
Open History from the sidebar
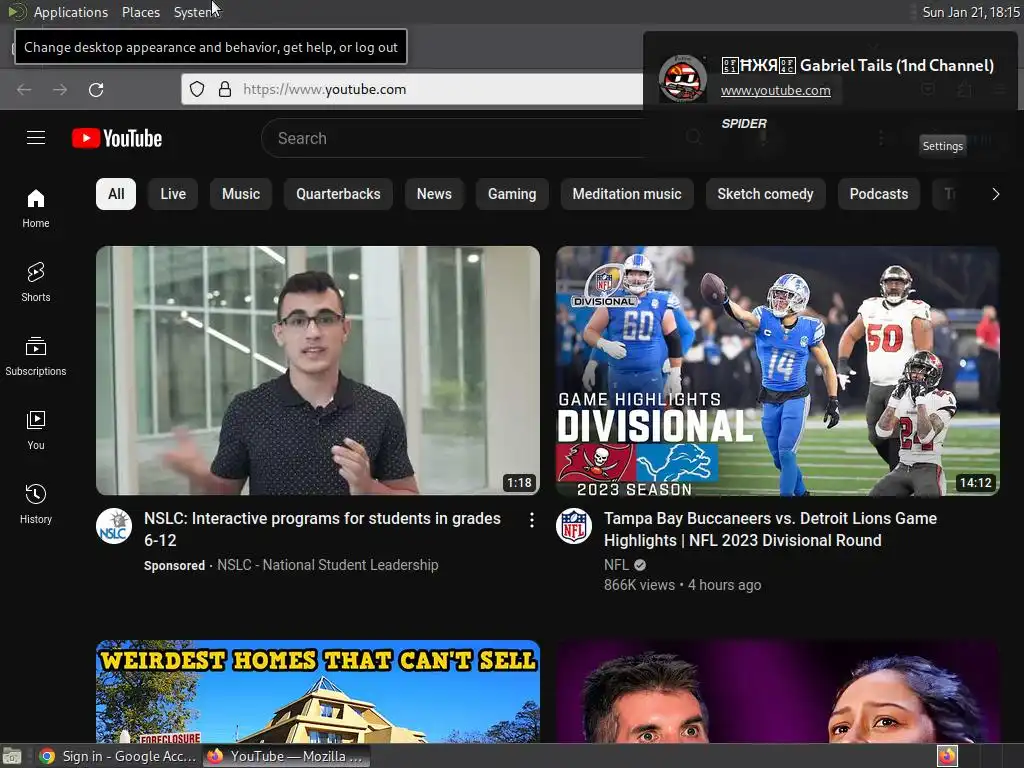[x=36, y=504]
